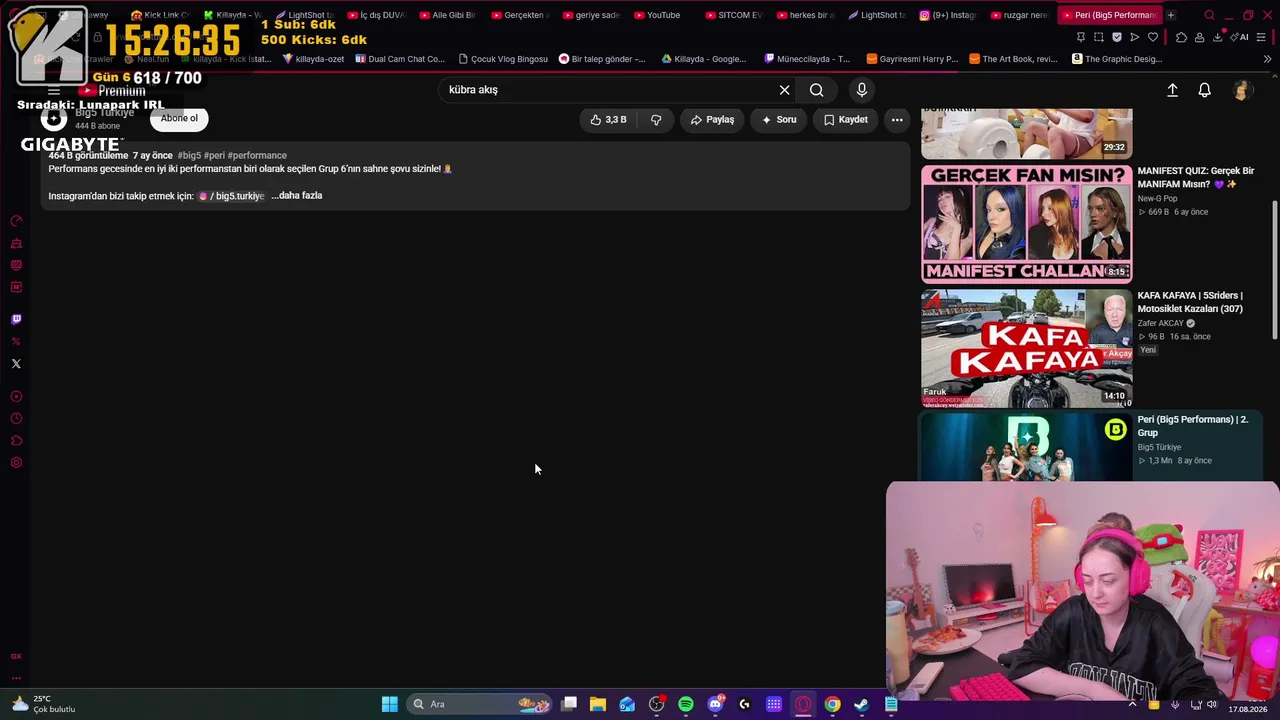
Task: Click the taskbar Ara search box
Action: click(x=480, y=704)
